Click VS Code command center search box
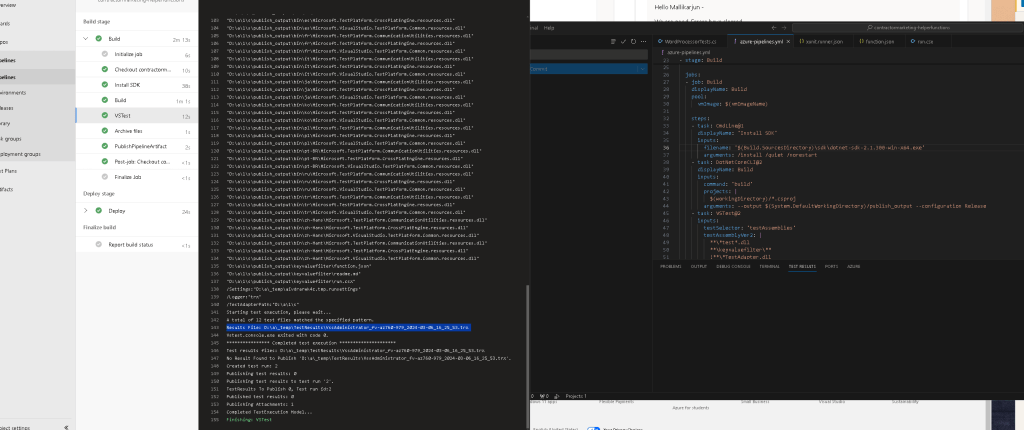 point(908,28)
